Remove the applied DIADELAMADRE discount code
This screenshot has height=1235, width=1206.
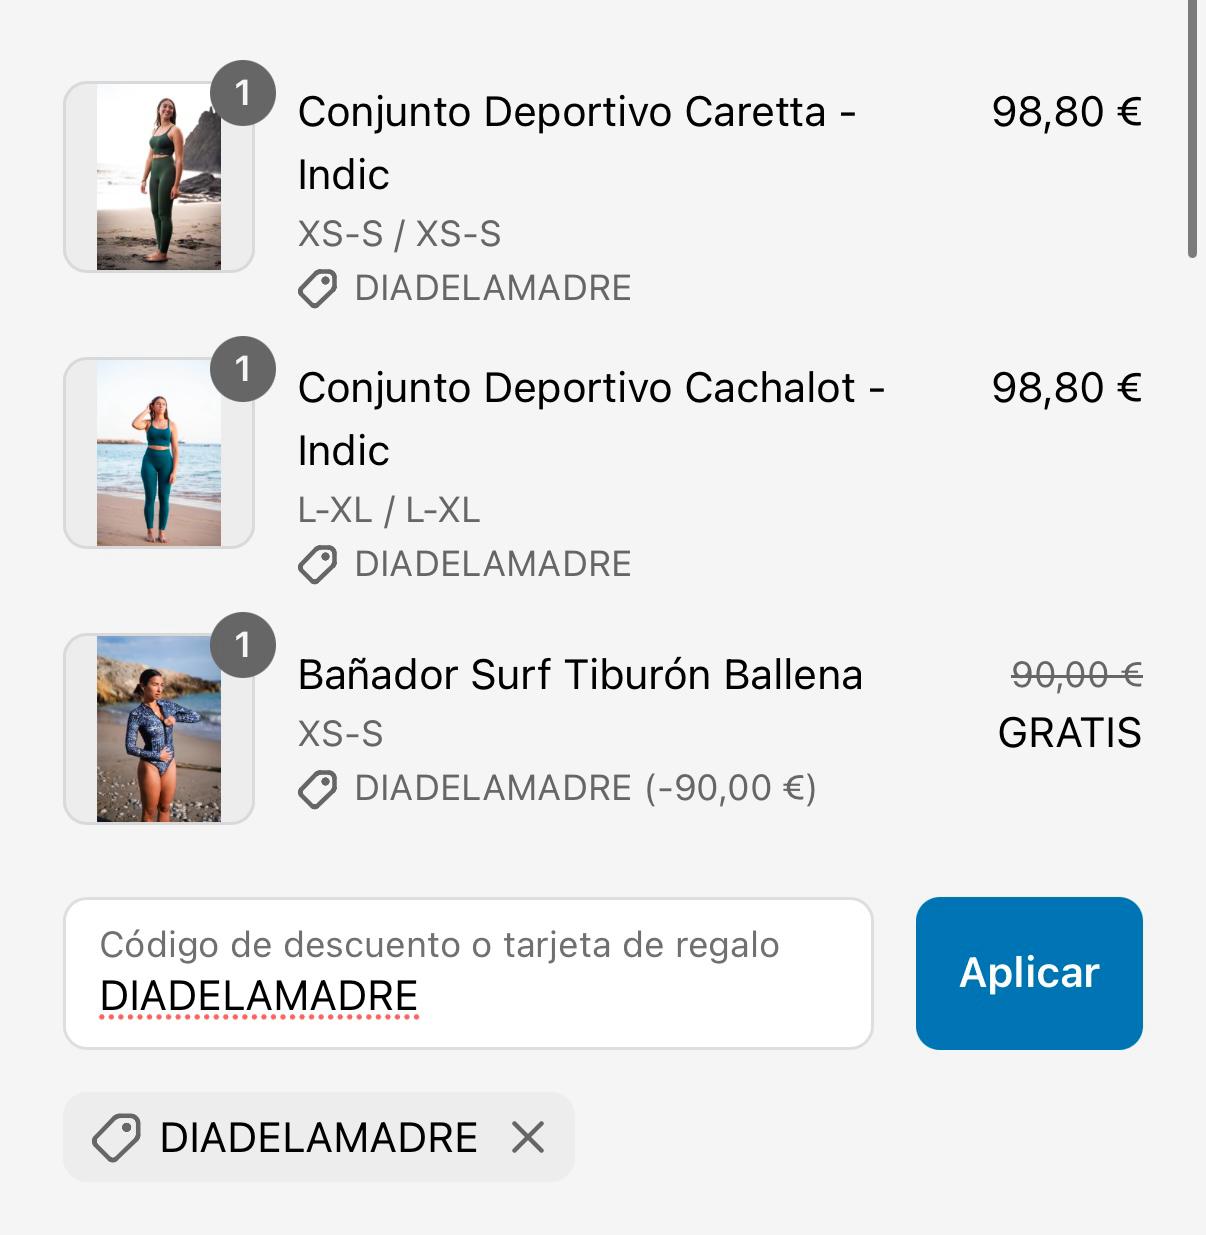pos(528,1137)
